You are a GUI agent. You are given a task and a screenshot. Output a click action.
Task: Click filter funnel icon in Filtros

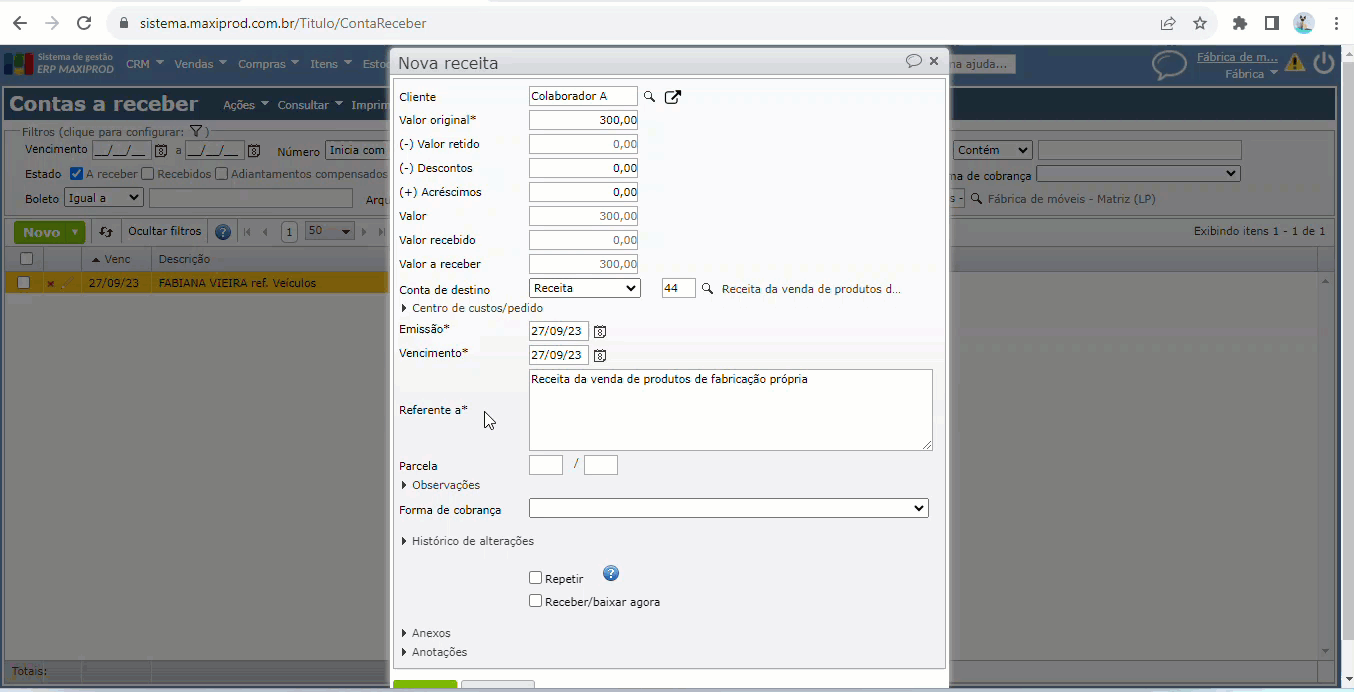coord(196,131)
